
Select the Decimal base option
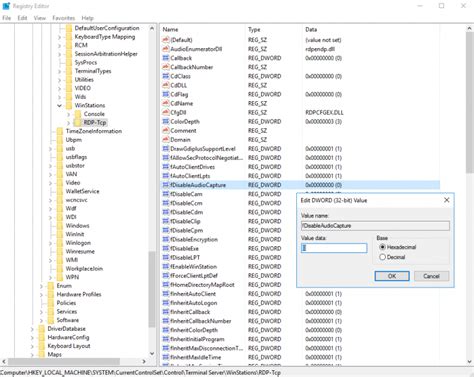(382, 257)
